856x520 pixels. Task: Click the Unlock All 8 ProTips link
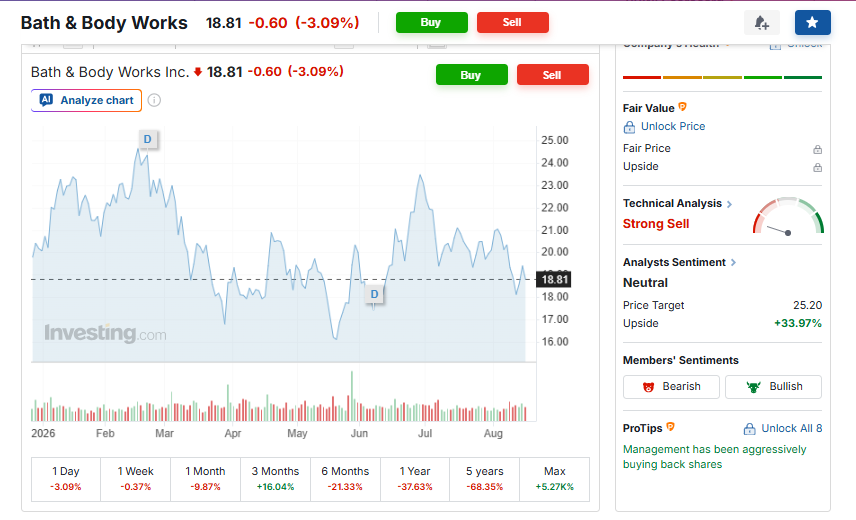click(792, 428)
